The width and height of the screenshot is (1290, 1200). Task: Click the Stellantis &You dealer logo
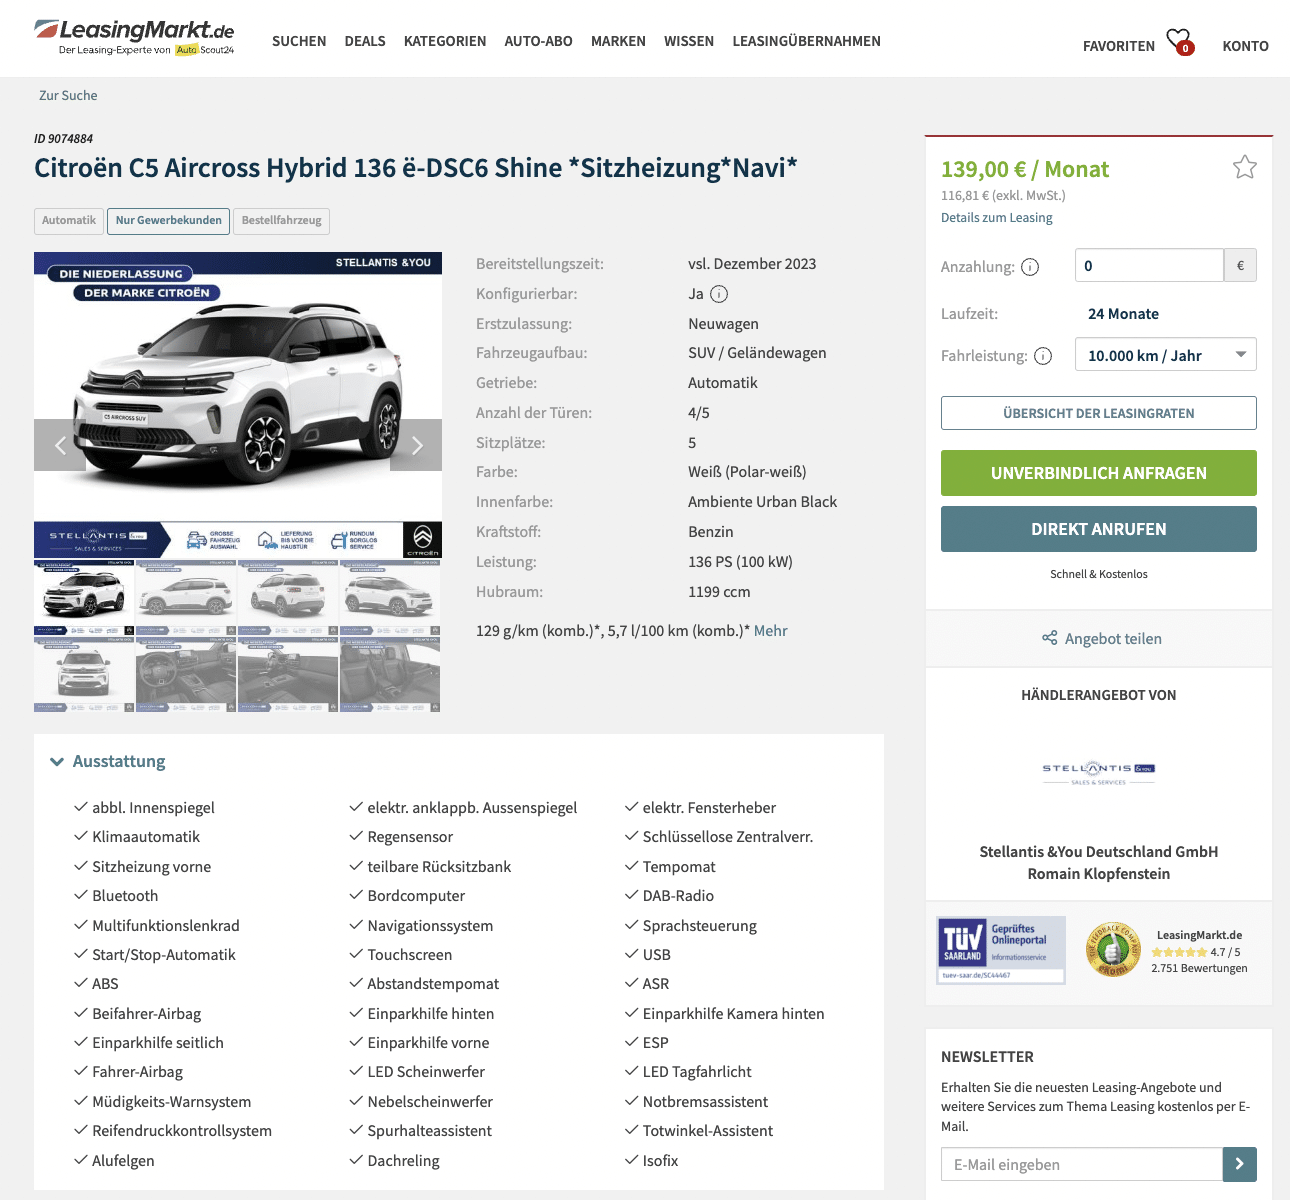1099,774
